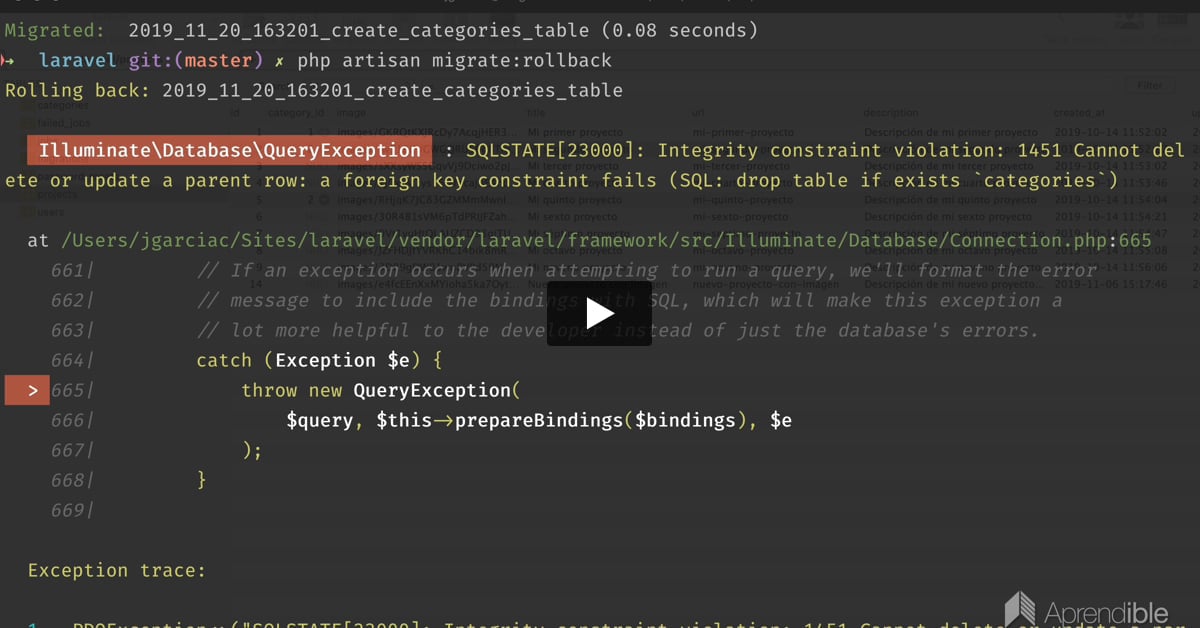
Task: Select 'Descripción de mi primer proyecto' background cell
Action: [947, 132]
